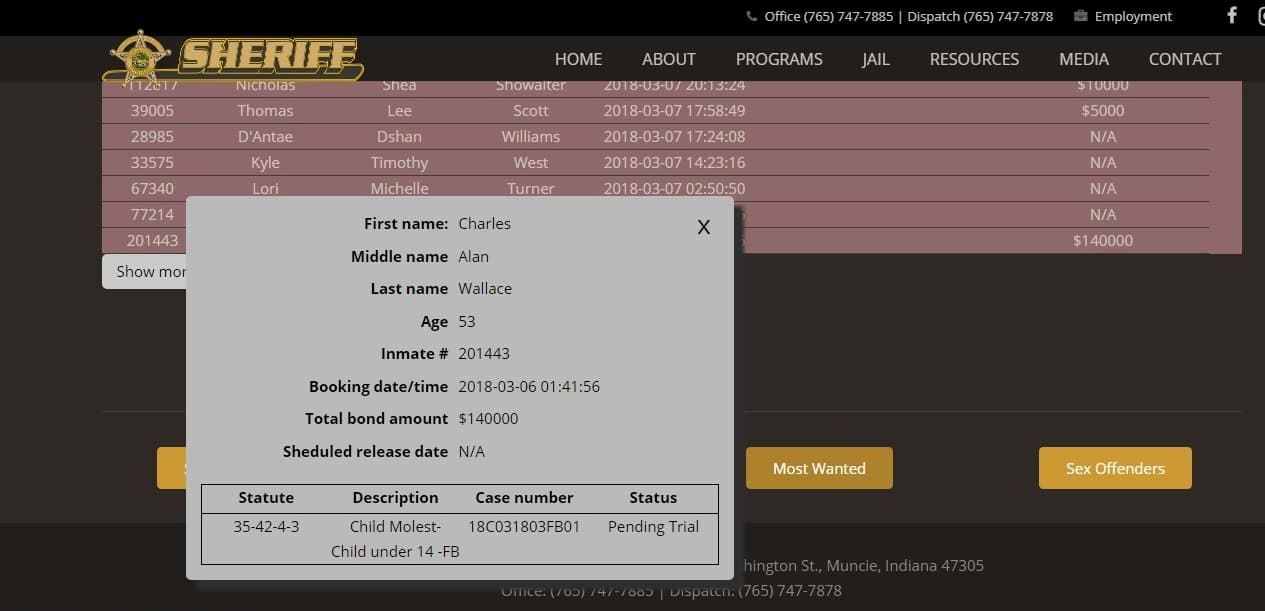Click the Statute column header in popup
This screenshot has width=1265, height=611.
266,497
